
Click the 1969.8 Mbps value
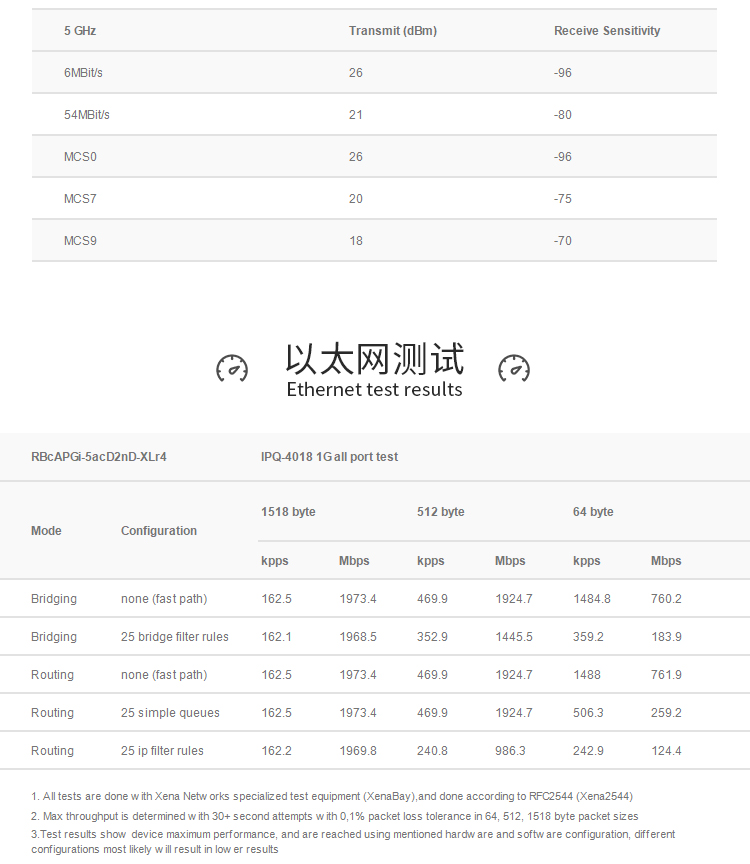358,751
